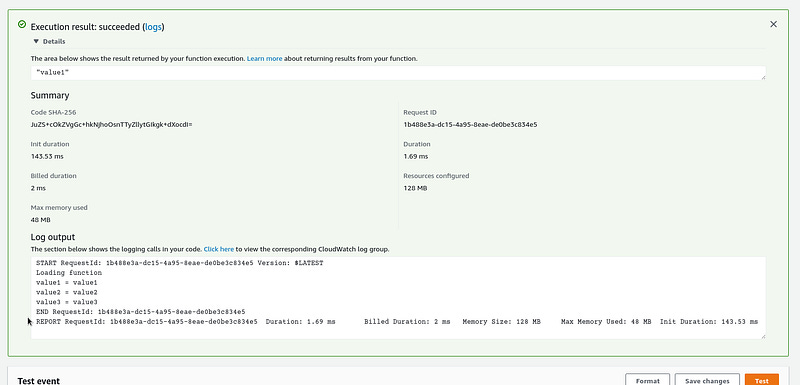Click the Execution result succeeded heading
The width and height of the screenshot is (800, 385).
coord(97,27)
